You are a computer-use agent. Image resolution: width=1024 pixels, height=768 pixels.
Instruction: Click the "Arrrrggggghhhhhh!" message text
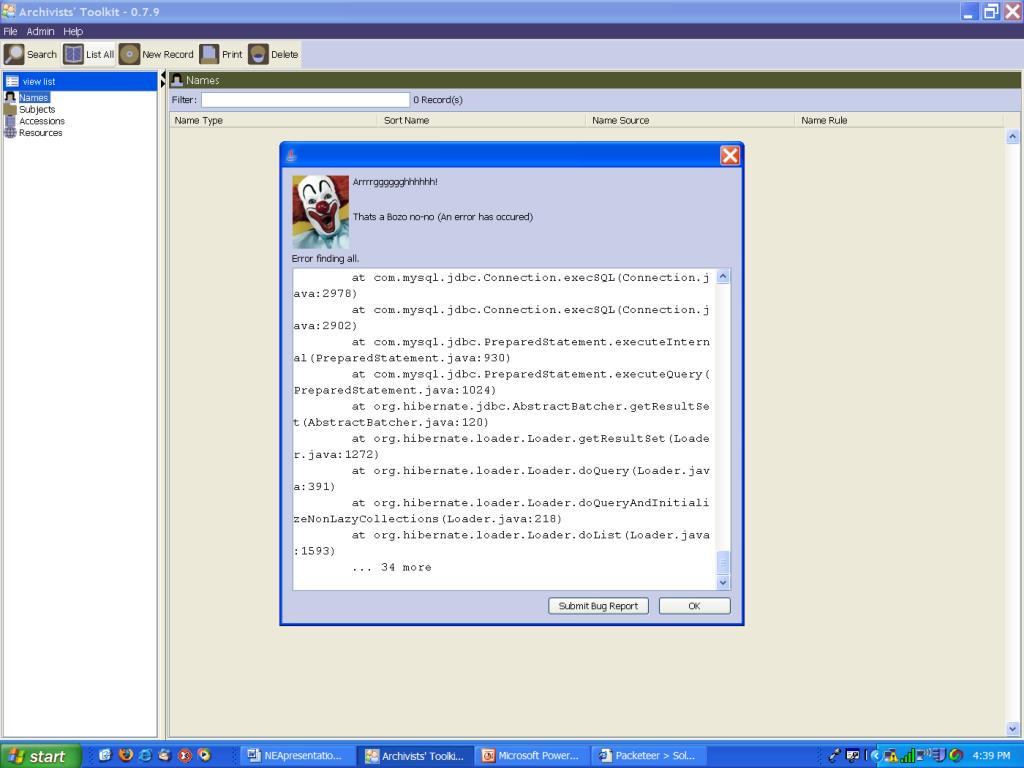395,182
